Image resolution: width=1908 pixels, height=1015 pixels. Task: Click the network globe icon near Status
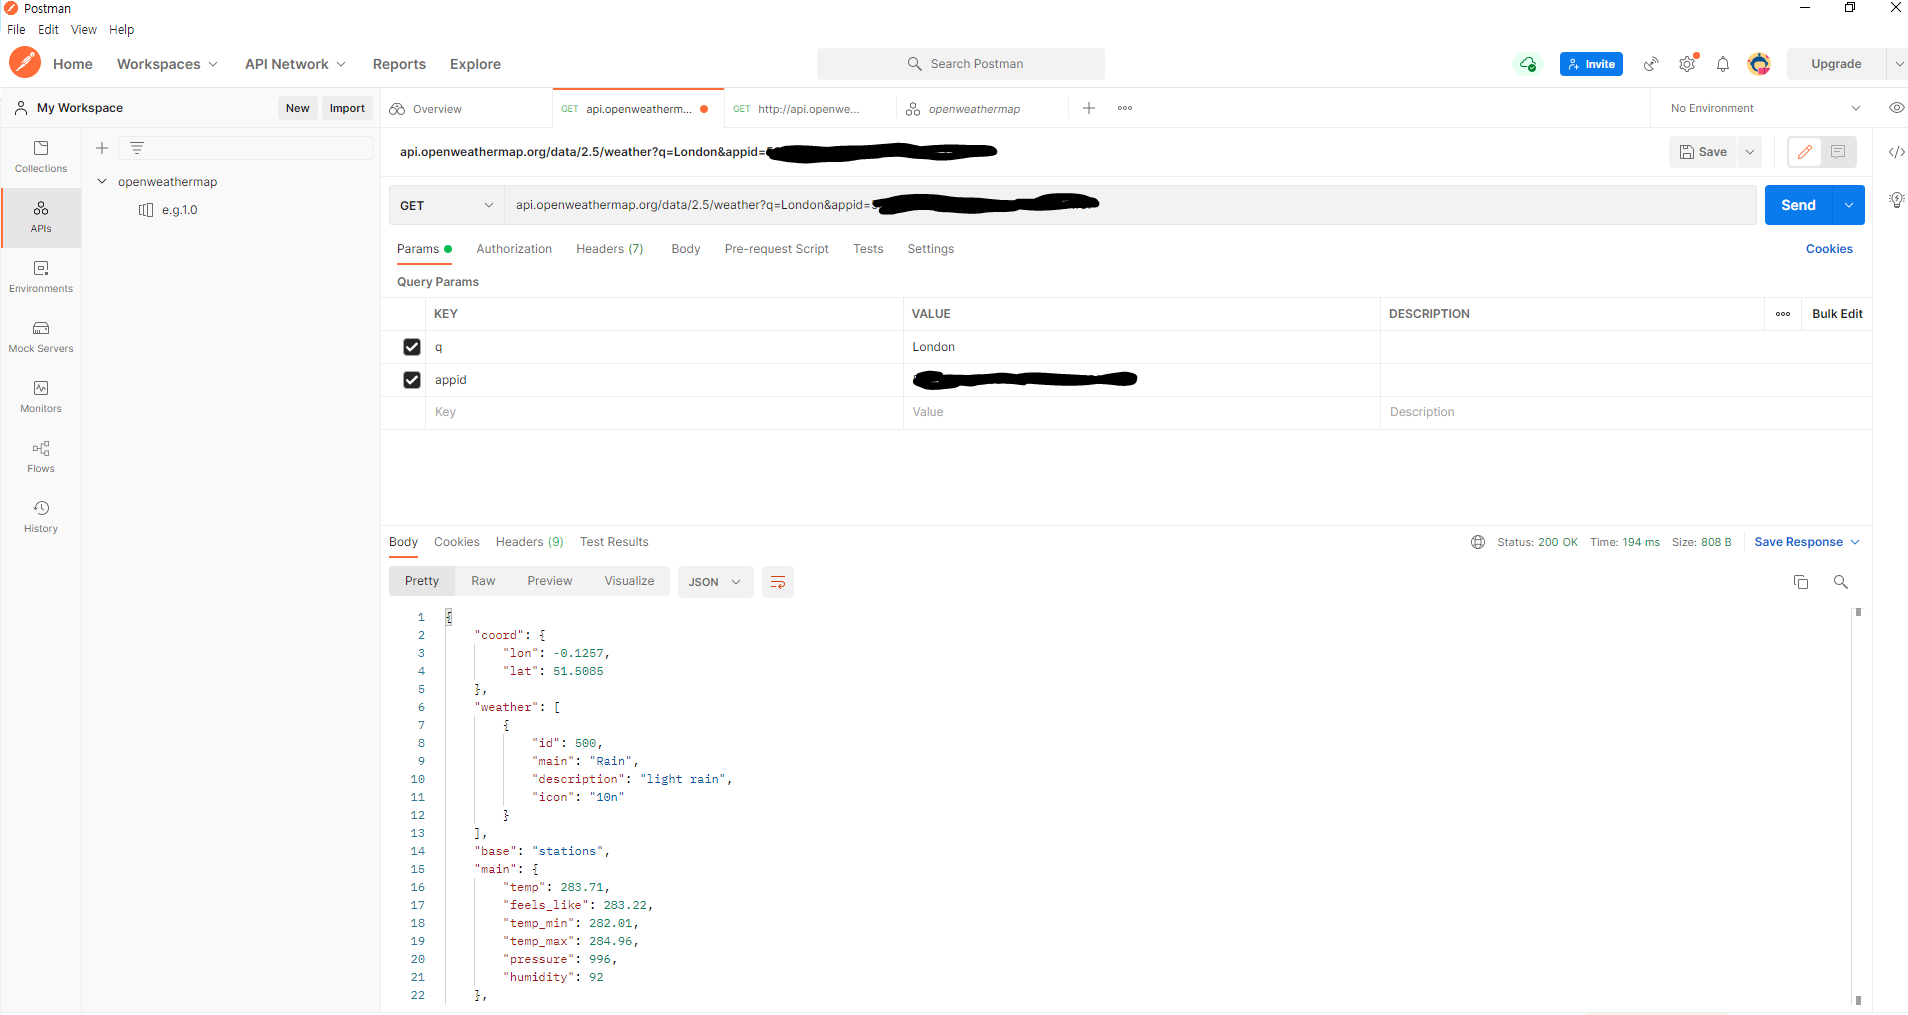pos(1478,542)
